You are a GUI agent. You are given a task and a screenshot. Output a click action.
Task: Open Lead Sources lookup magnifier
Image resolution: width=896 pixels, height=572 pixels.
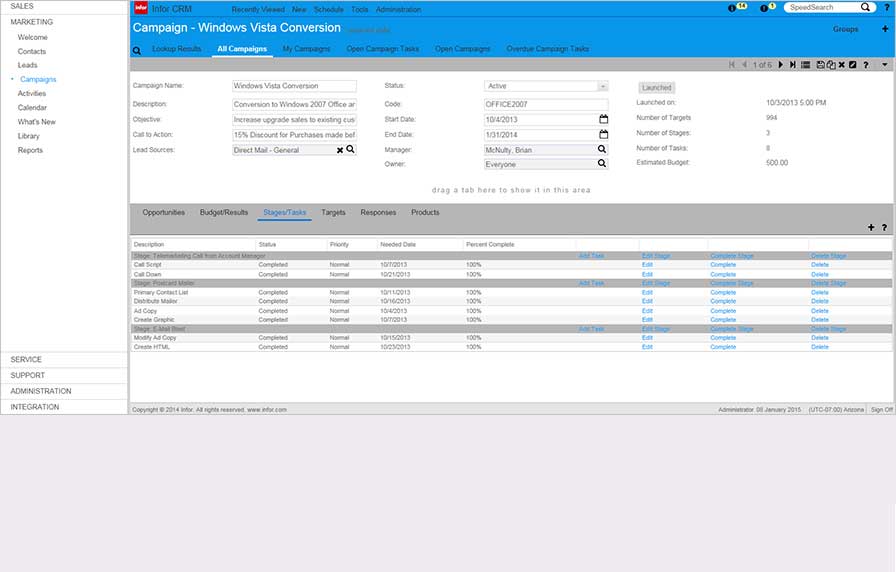tap(350, 149)
